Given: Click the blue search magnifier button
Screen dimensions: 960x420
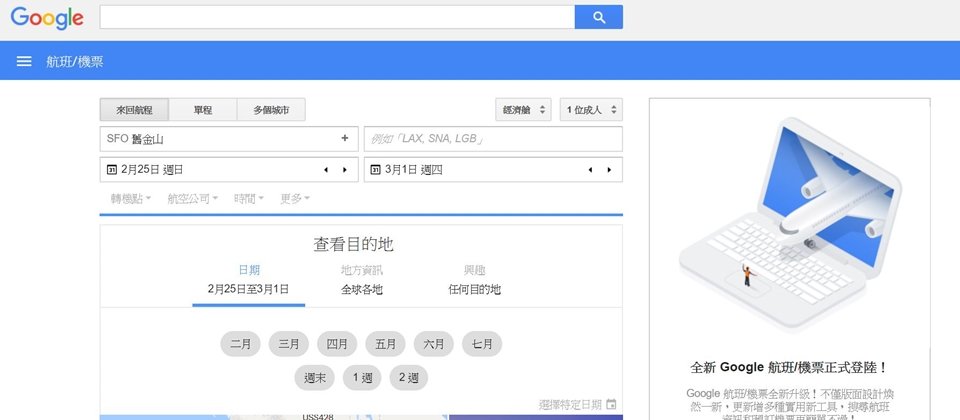Looking at the screenshot, I should tap(599, 17).
